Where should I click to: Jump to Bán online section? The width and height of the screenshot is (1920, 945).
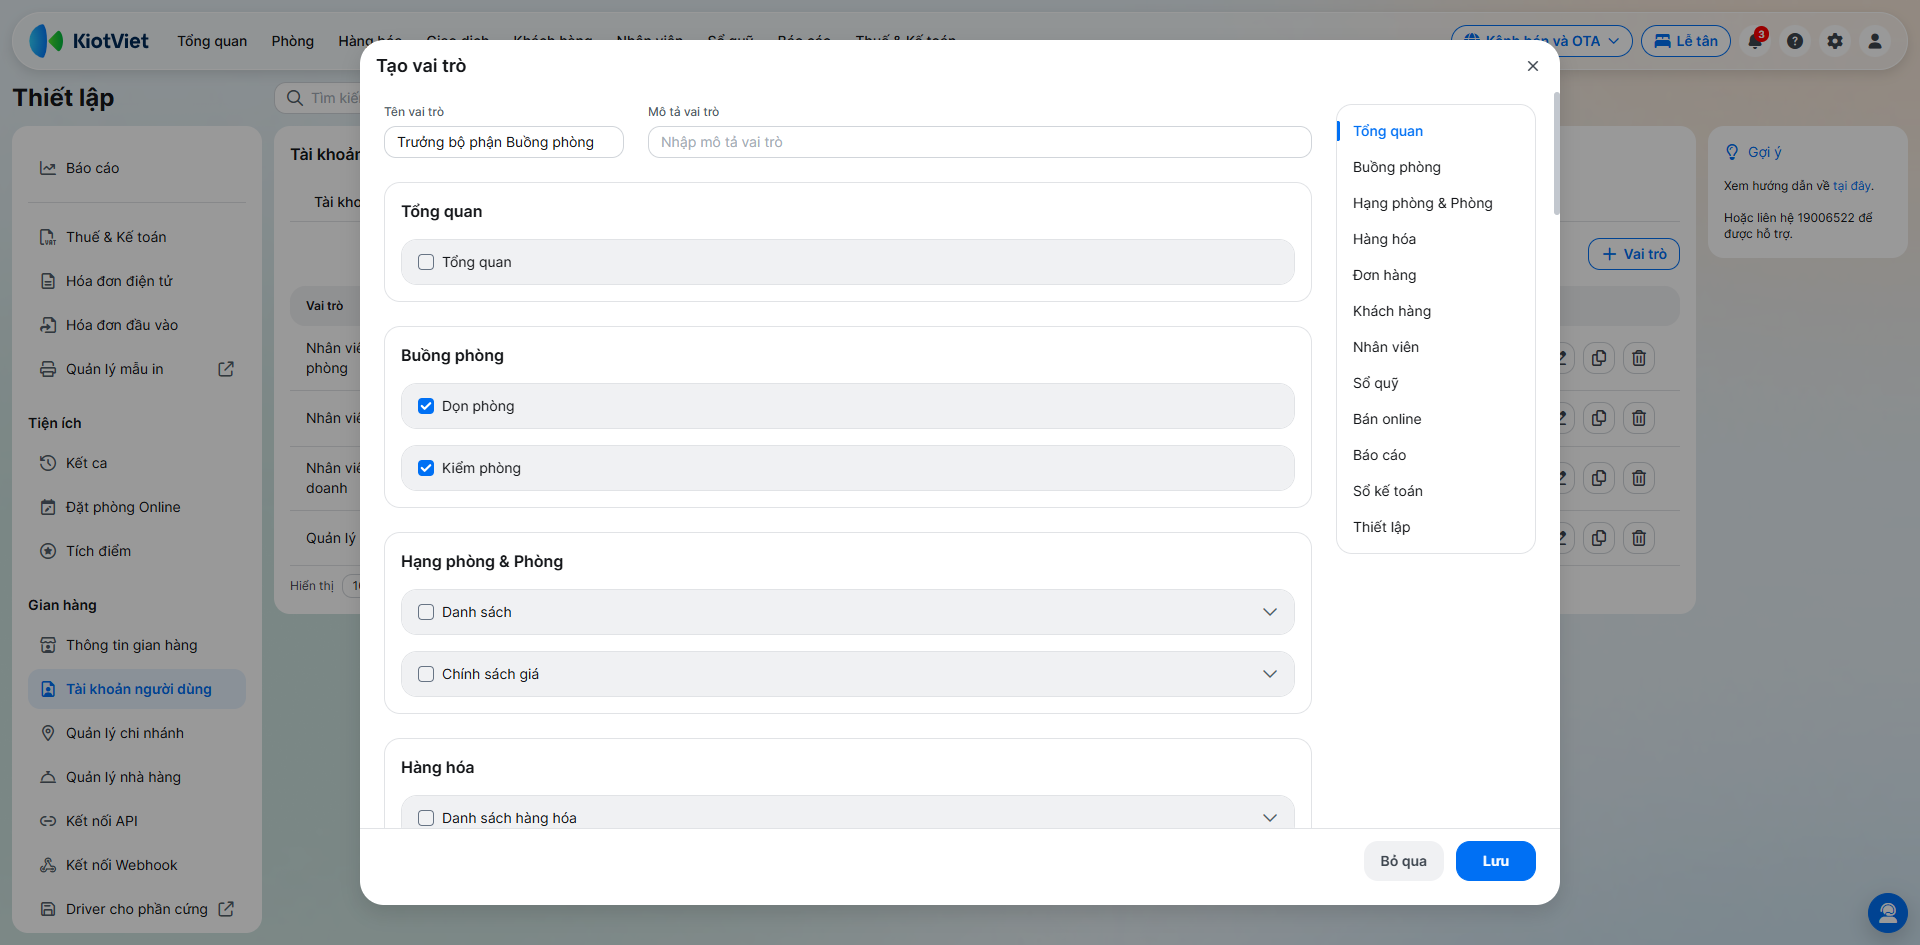pyautogui.click(x=1387, y=419)
